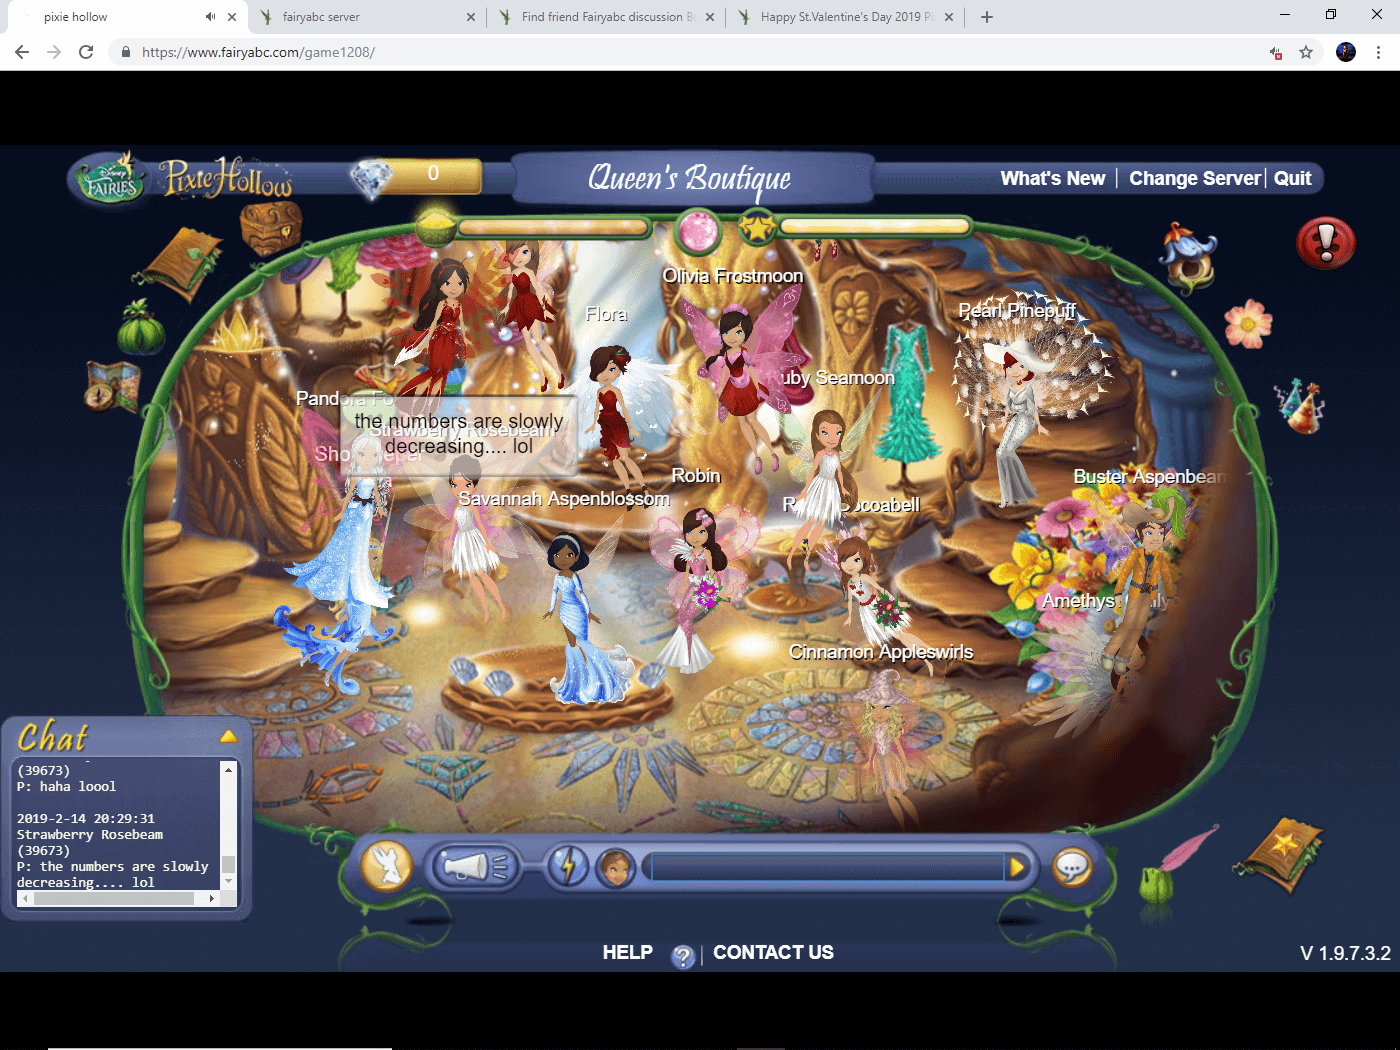1400x1050 pixels.
Task: Select the white rabbit fairy icon
Action: point(385,866)
